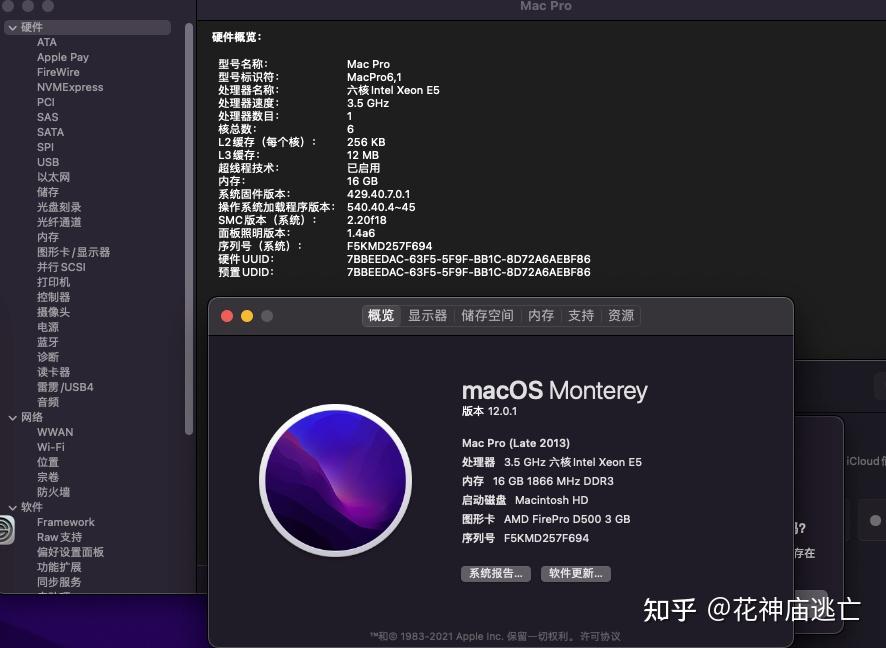
Task: Click the version 12.0.1 text
Action: (x=489, y=411)
